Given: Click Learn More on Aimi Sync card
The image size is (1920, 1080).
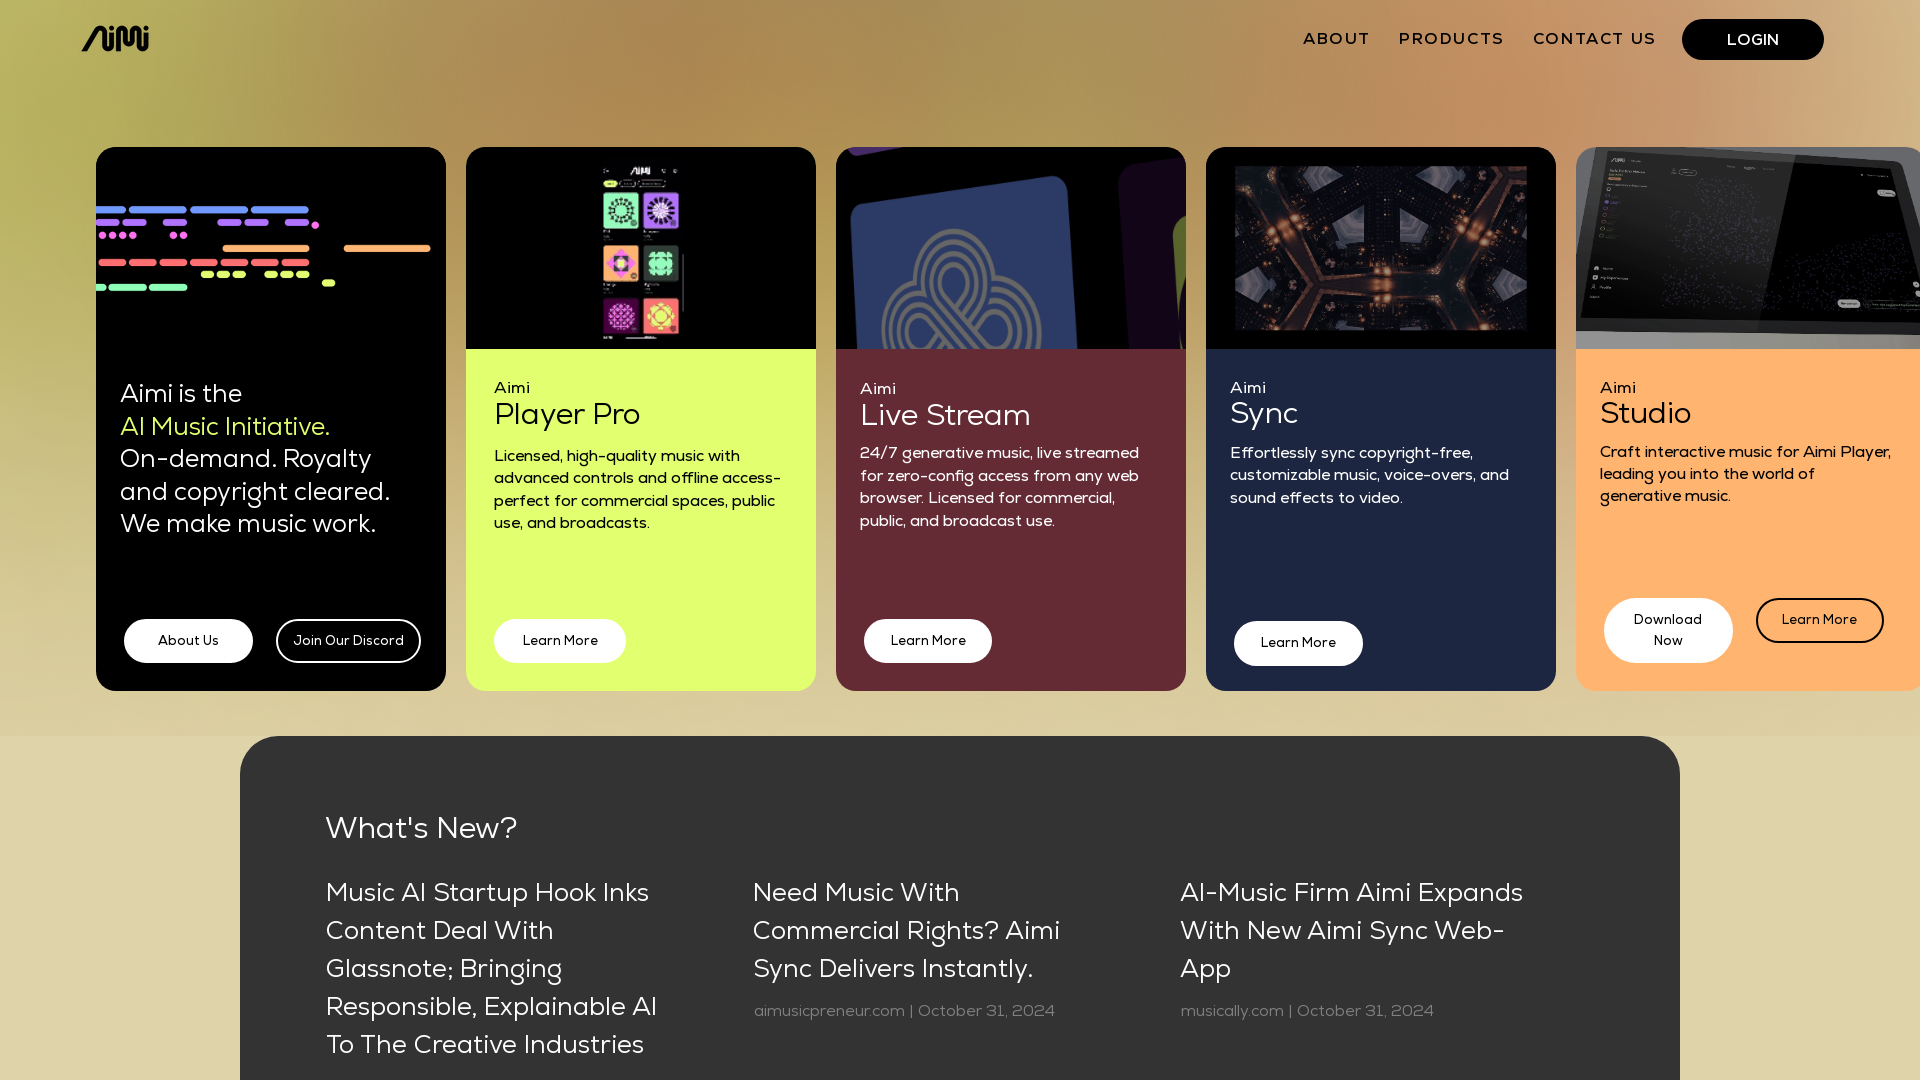Looking at the screenshot, I should click(x=1298, y=642).
